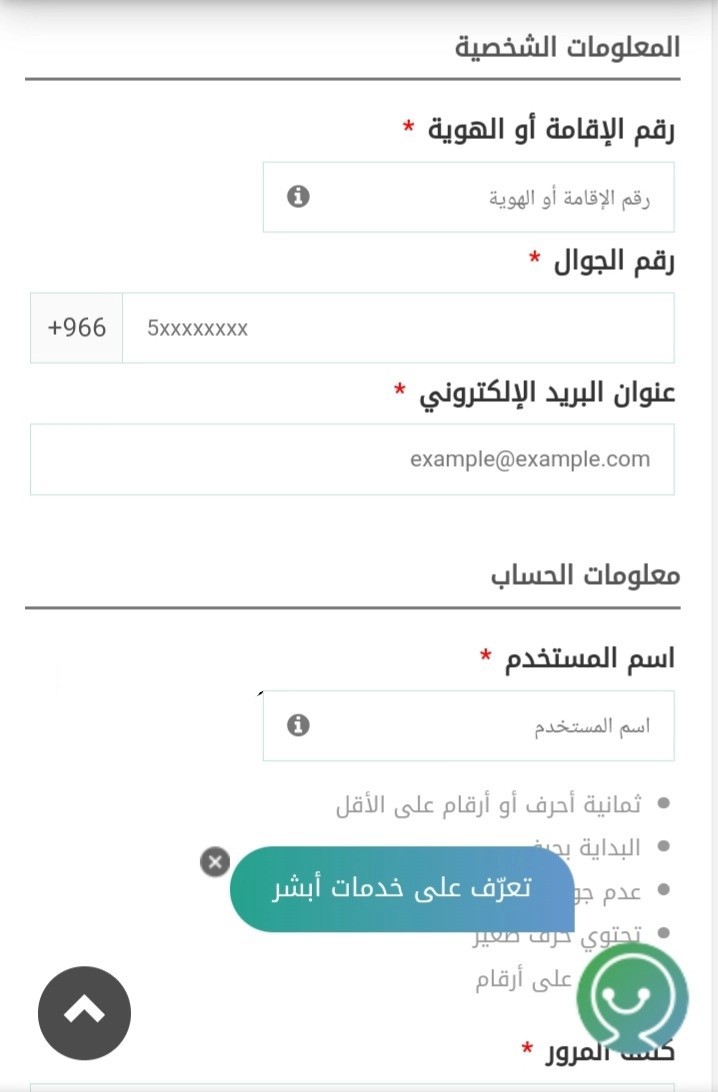Image resolution: width=718 pixels, height=1092 pixels.
Task: Click the scroll-to-top arrow button
Action: (84, 1013)
